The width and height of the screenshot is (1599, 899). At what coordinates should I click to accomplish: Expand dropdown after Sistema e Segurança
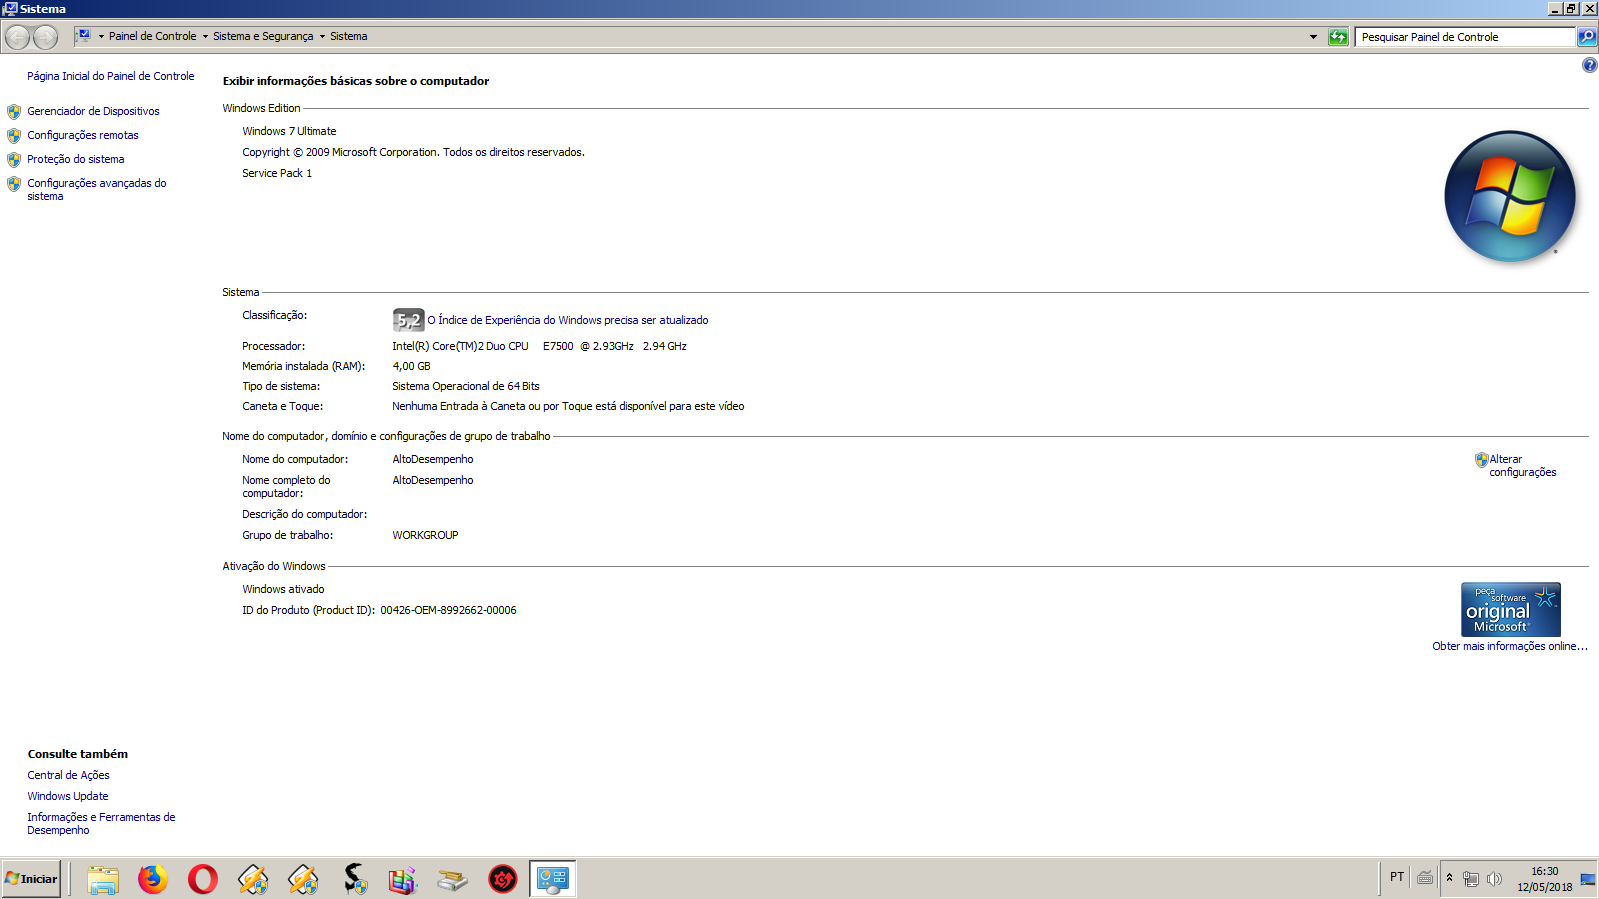click(x=322, y=37)
